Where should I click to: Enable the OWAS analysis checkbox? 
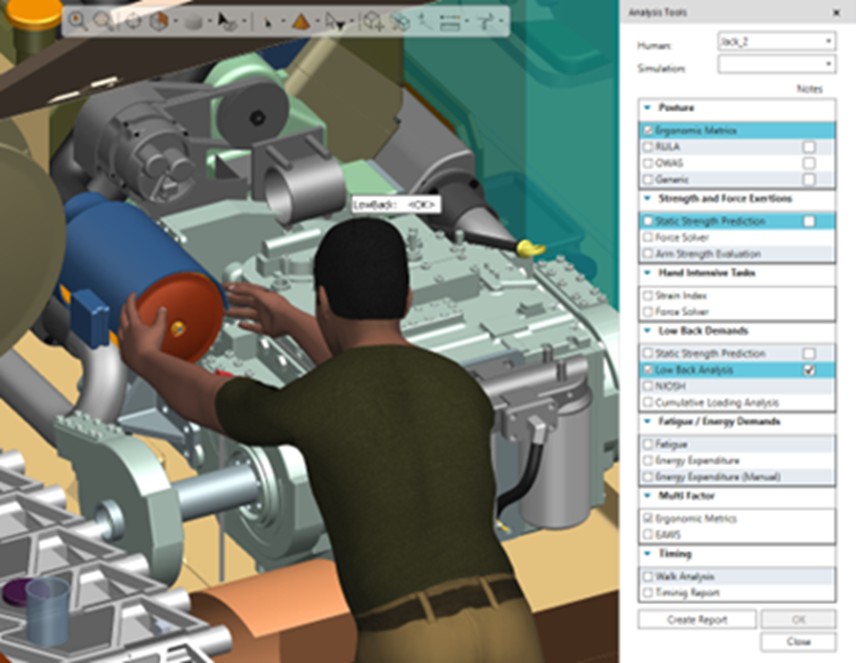[x=648, y=163]
